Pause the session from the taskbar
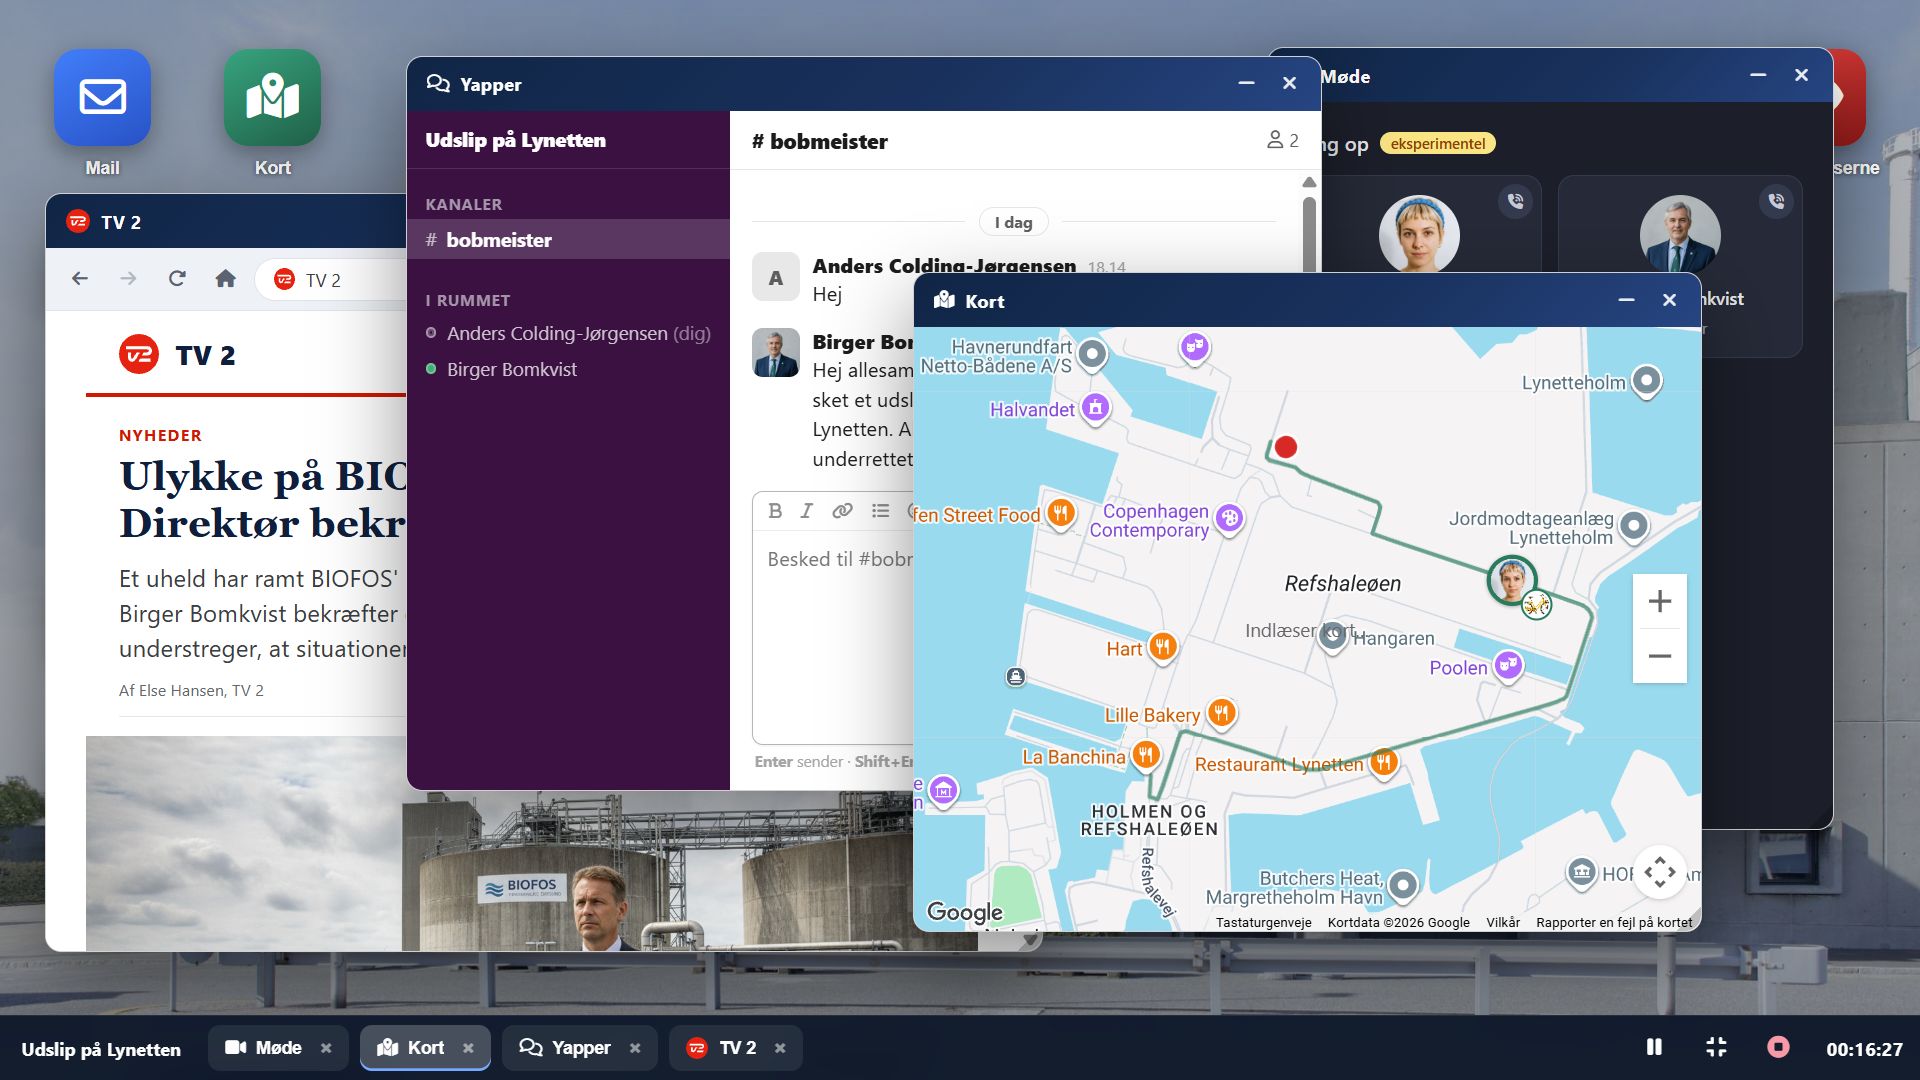Image resolution: width=1920 pixels, height=1080 pixels. [x=1654, y=1047]
